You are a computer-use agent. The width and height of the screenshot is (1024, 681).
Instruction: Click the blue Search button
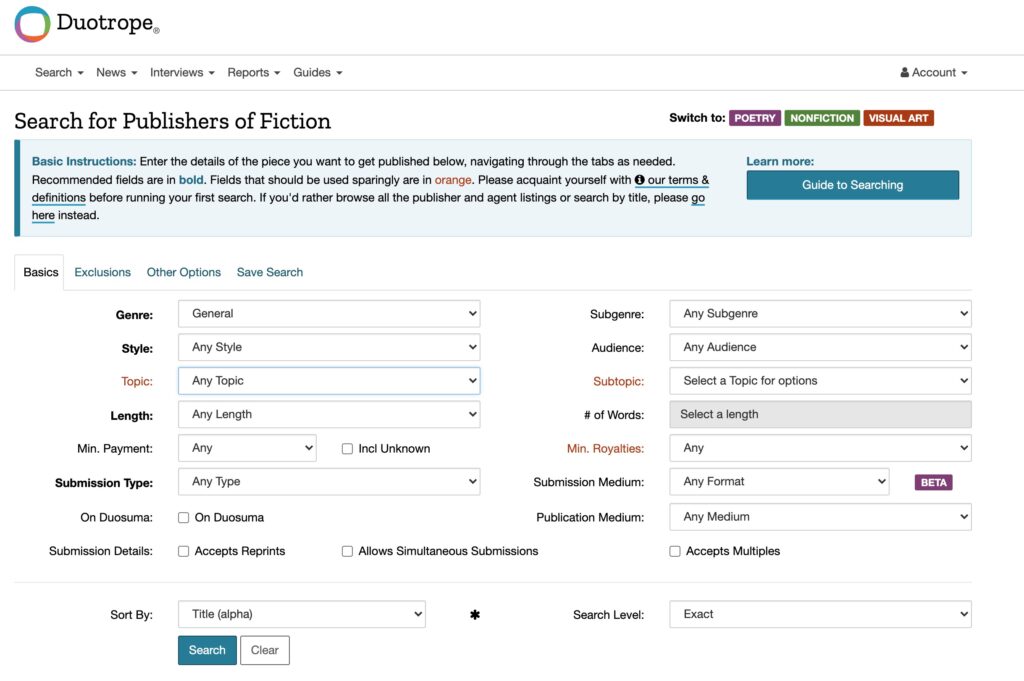(x=207, y=650)
